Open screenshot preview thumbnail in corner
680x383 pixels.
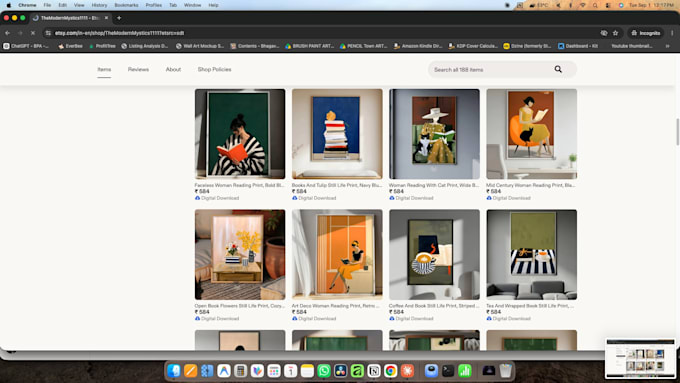(x=640, y=359)
